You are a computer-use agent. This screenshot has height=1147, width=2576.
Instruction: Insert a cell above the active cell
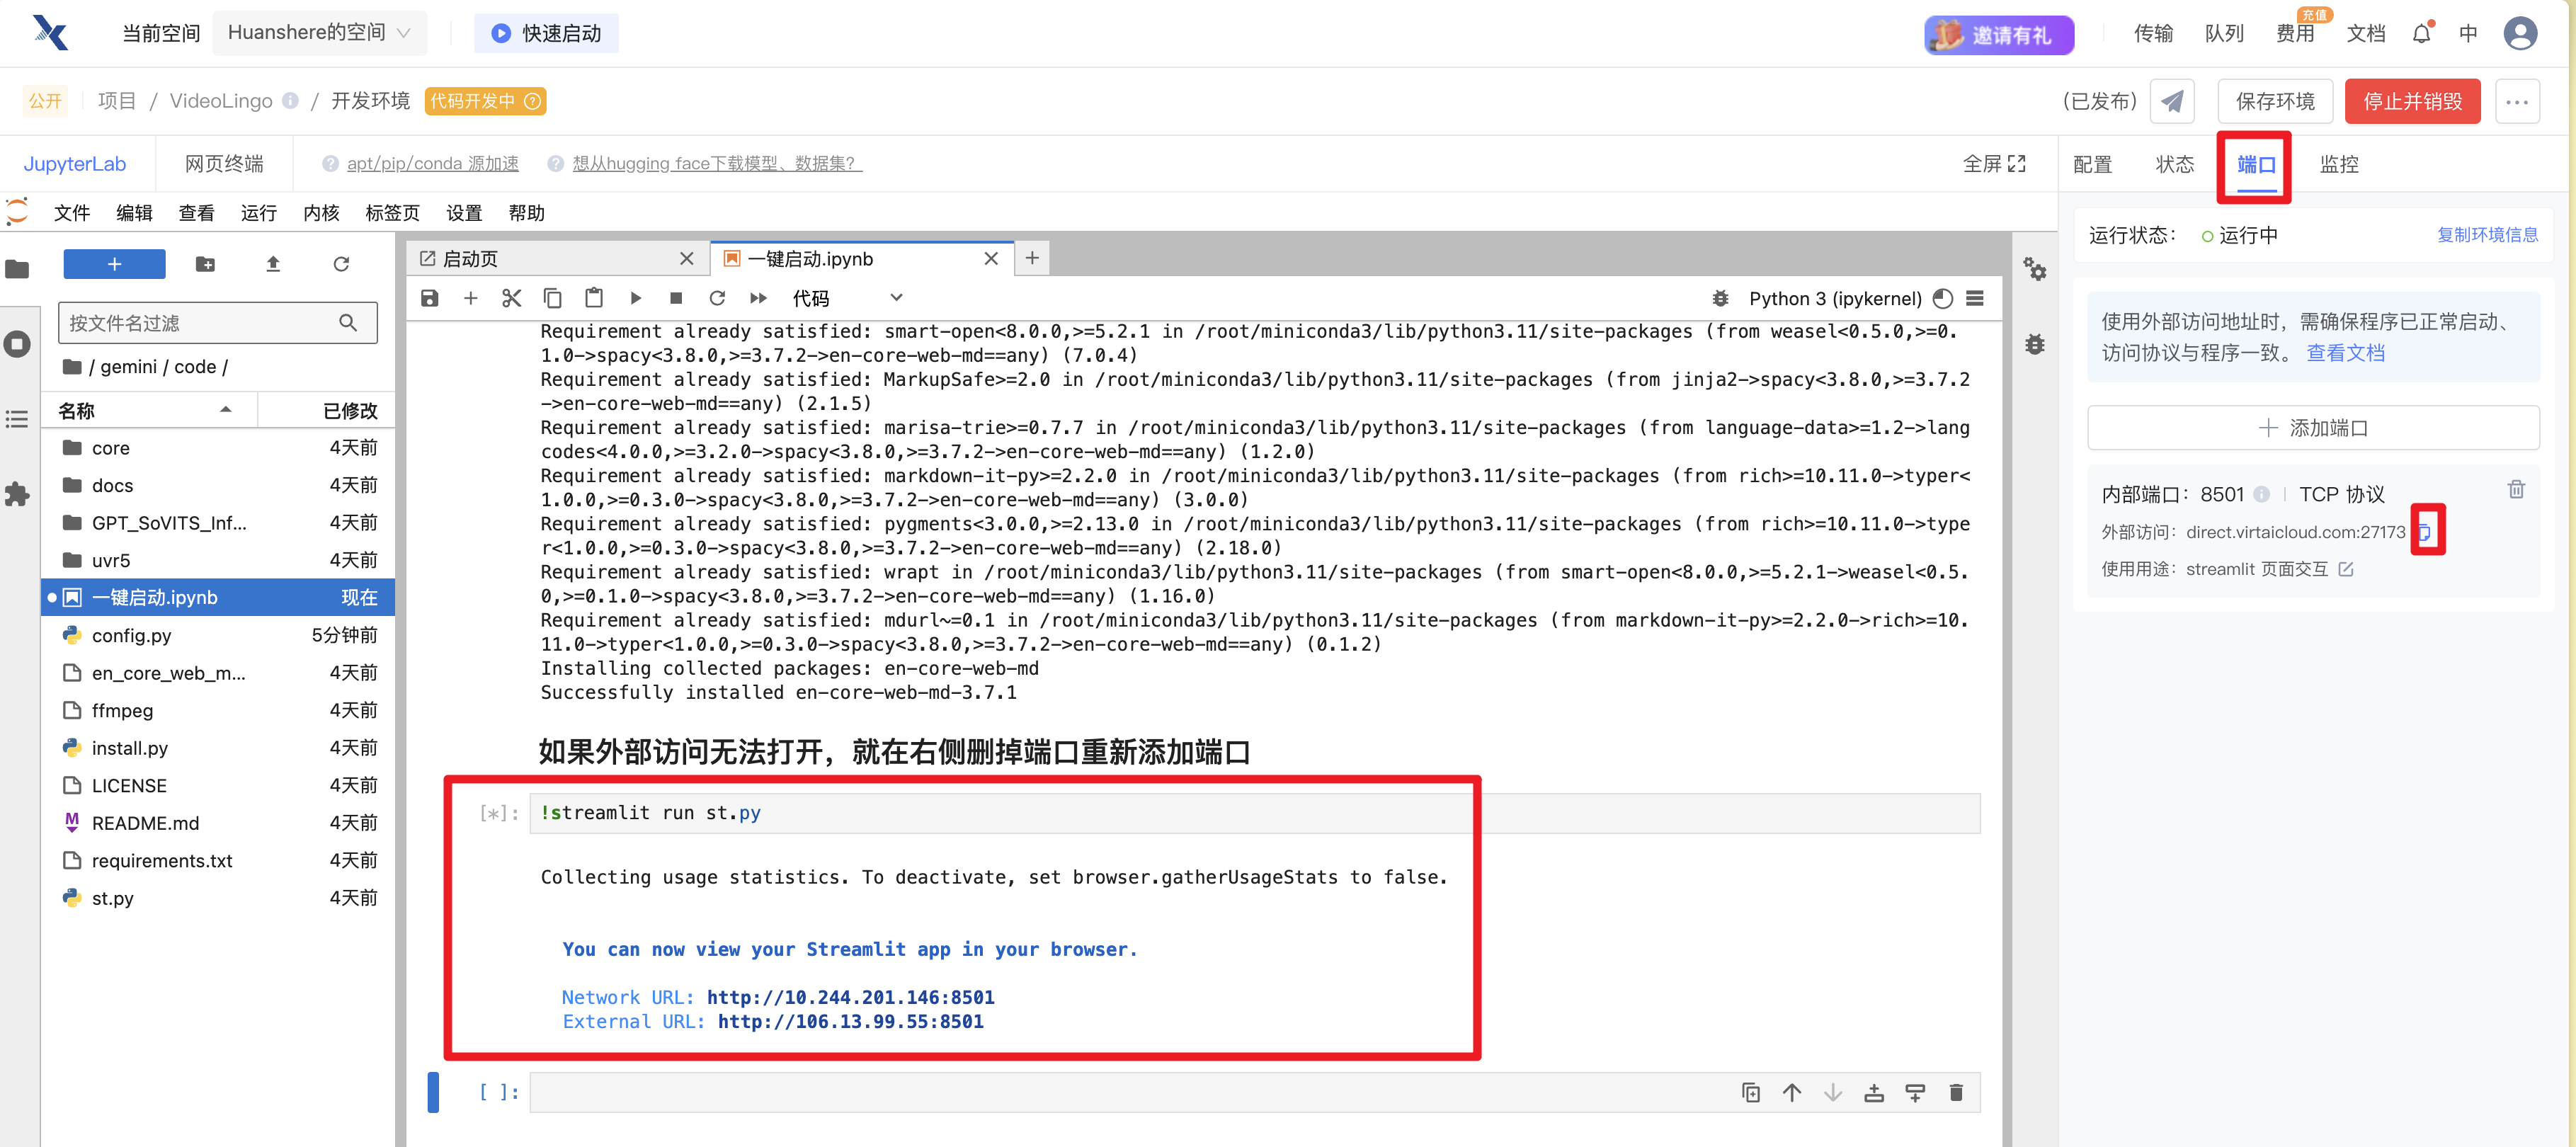1874,1092
